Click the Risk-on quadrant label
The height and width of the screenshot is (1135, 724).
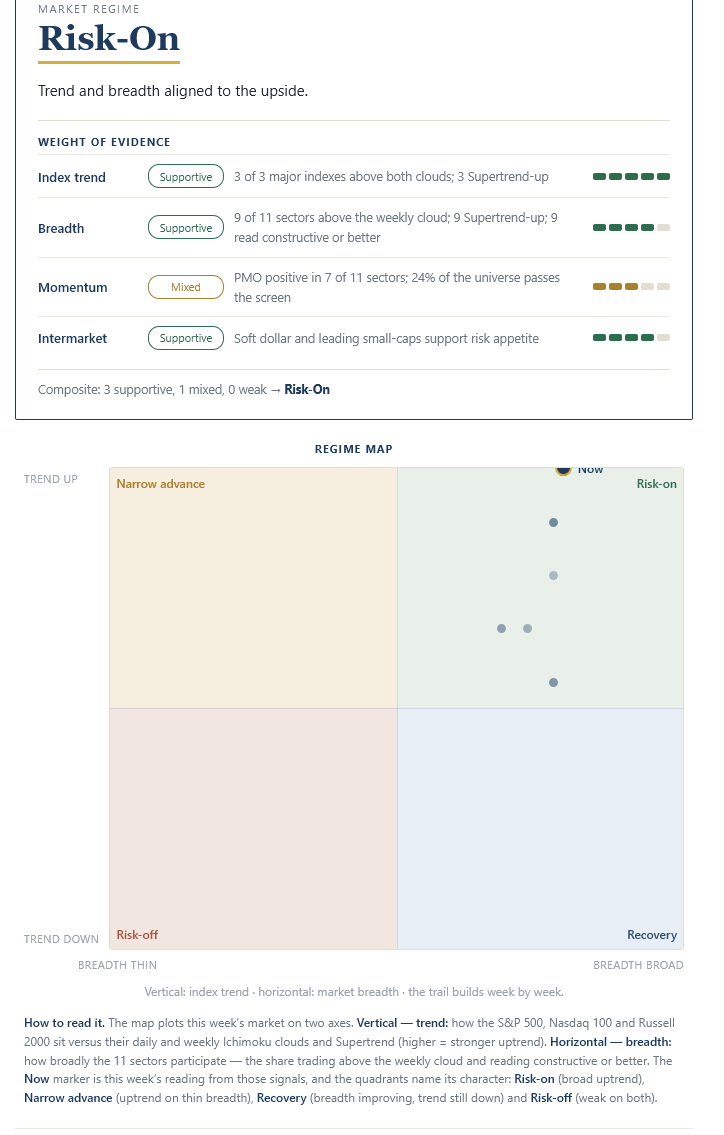pyautogui.click(x=657, y=484)
